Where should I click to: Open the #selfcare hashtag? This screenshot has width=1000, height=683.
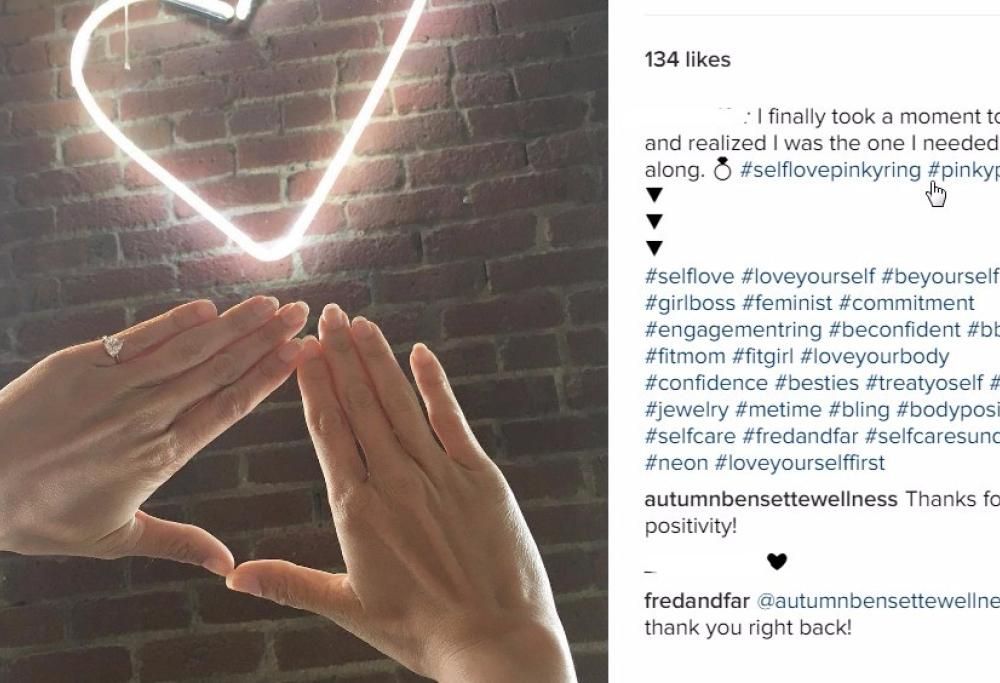pyautogui.click(x=690, y=436)
